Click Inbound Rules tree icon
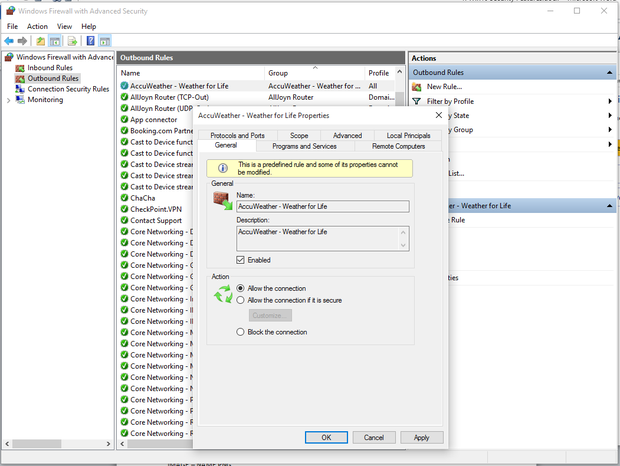Viewport: 620px width, 466px height. pyautogui.click(x=20, y=68)
